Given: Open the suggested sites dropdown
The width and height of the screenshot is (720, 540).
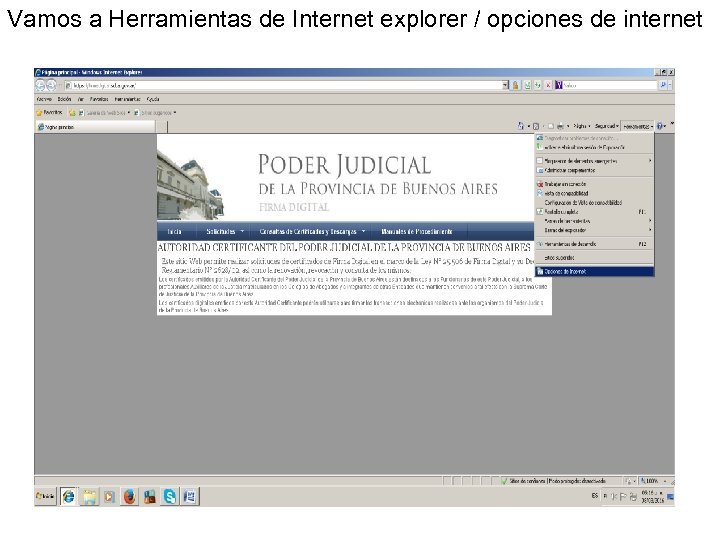Looking at the screenshot, I should (155, 112).
